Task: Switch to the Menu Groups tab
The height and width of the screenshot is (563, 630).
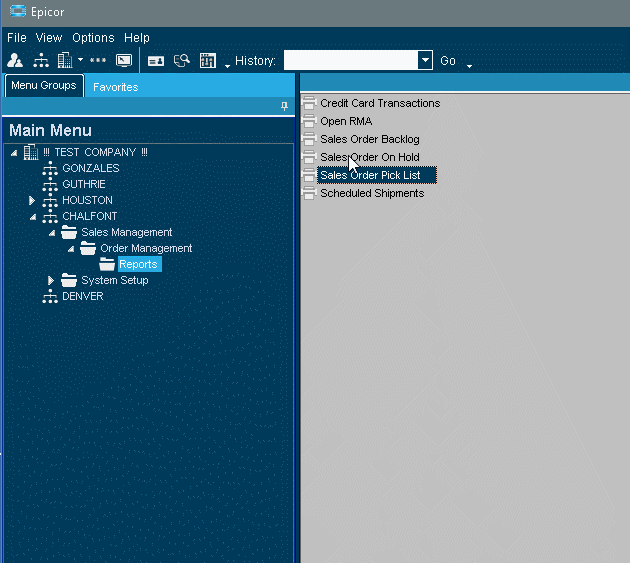Action: 44,86
